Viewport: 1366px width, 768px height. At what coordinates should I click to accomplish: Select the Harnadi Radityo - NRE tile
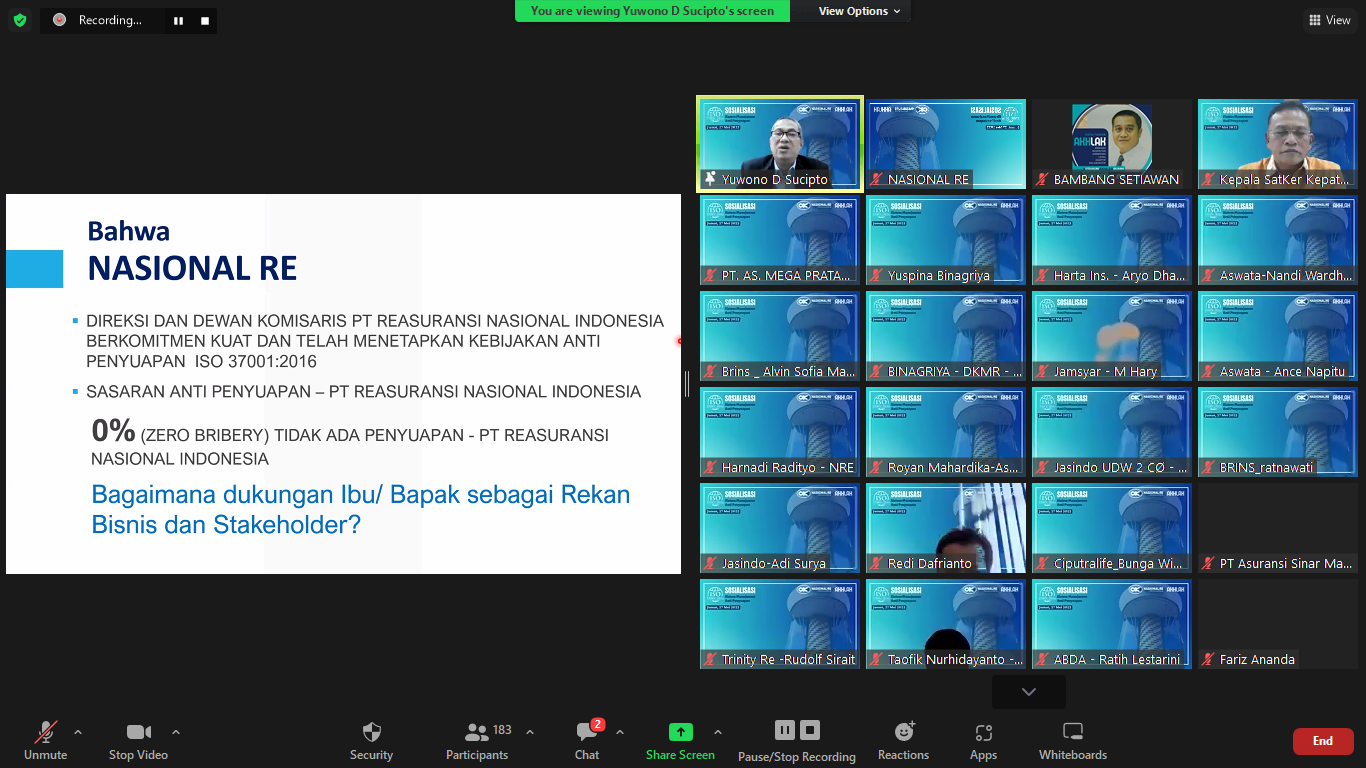(780, 431)
